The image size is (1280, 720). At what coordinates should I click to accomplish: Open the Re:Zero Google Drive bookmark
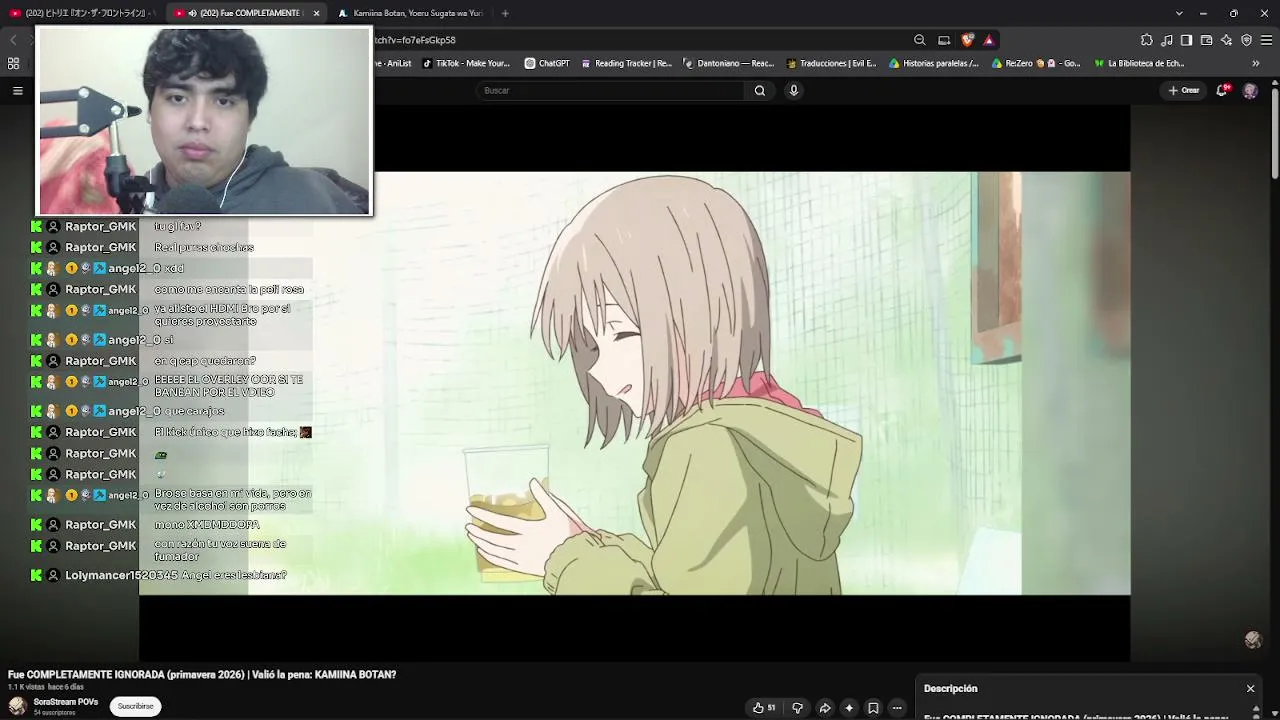click(1037, 63)
